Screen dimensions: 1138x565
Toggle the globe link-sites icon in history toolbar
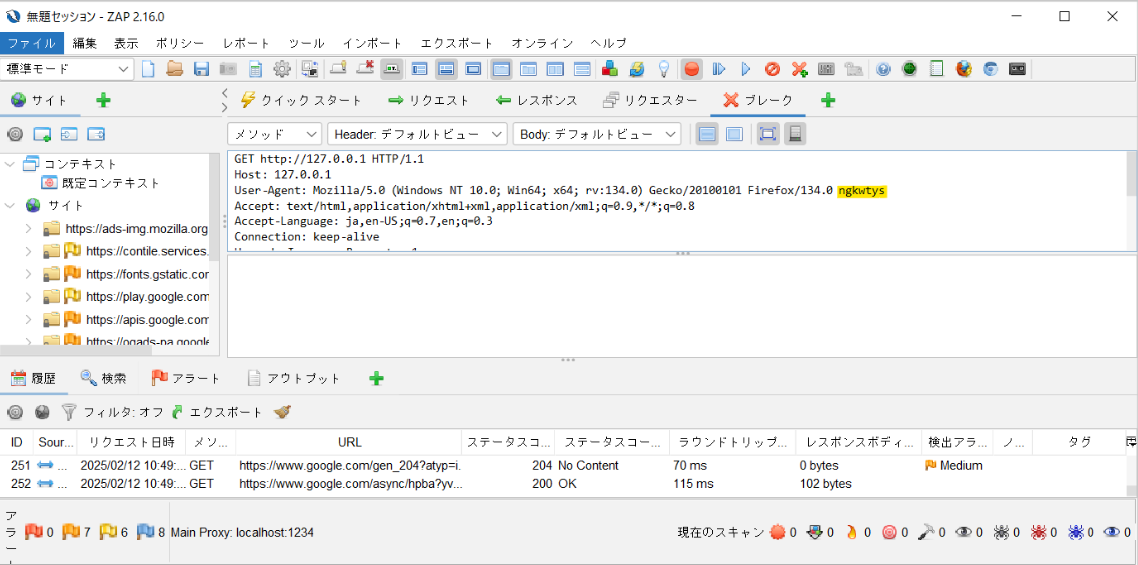click(42, 412)
